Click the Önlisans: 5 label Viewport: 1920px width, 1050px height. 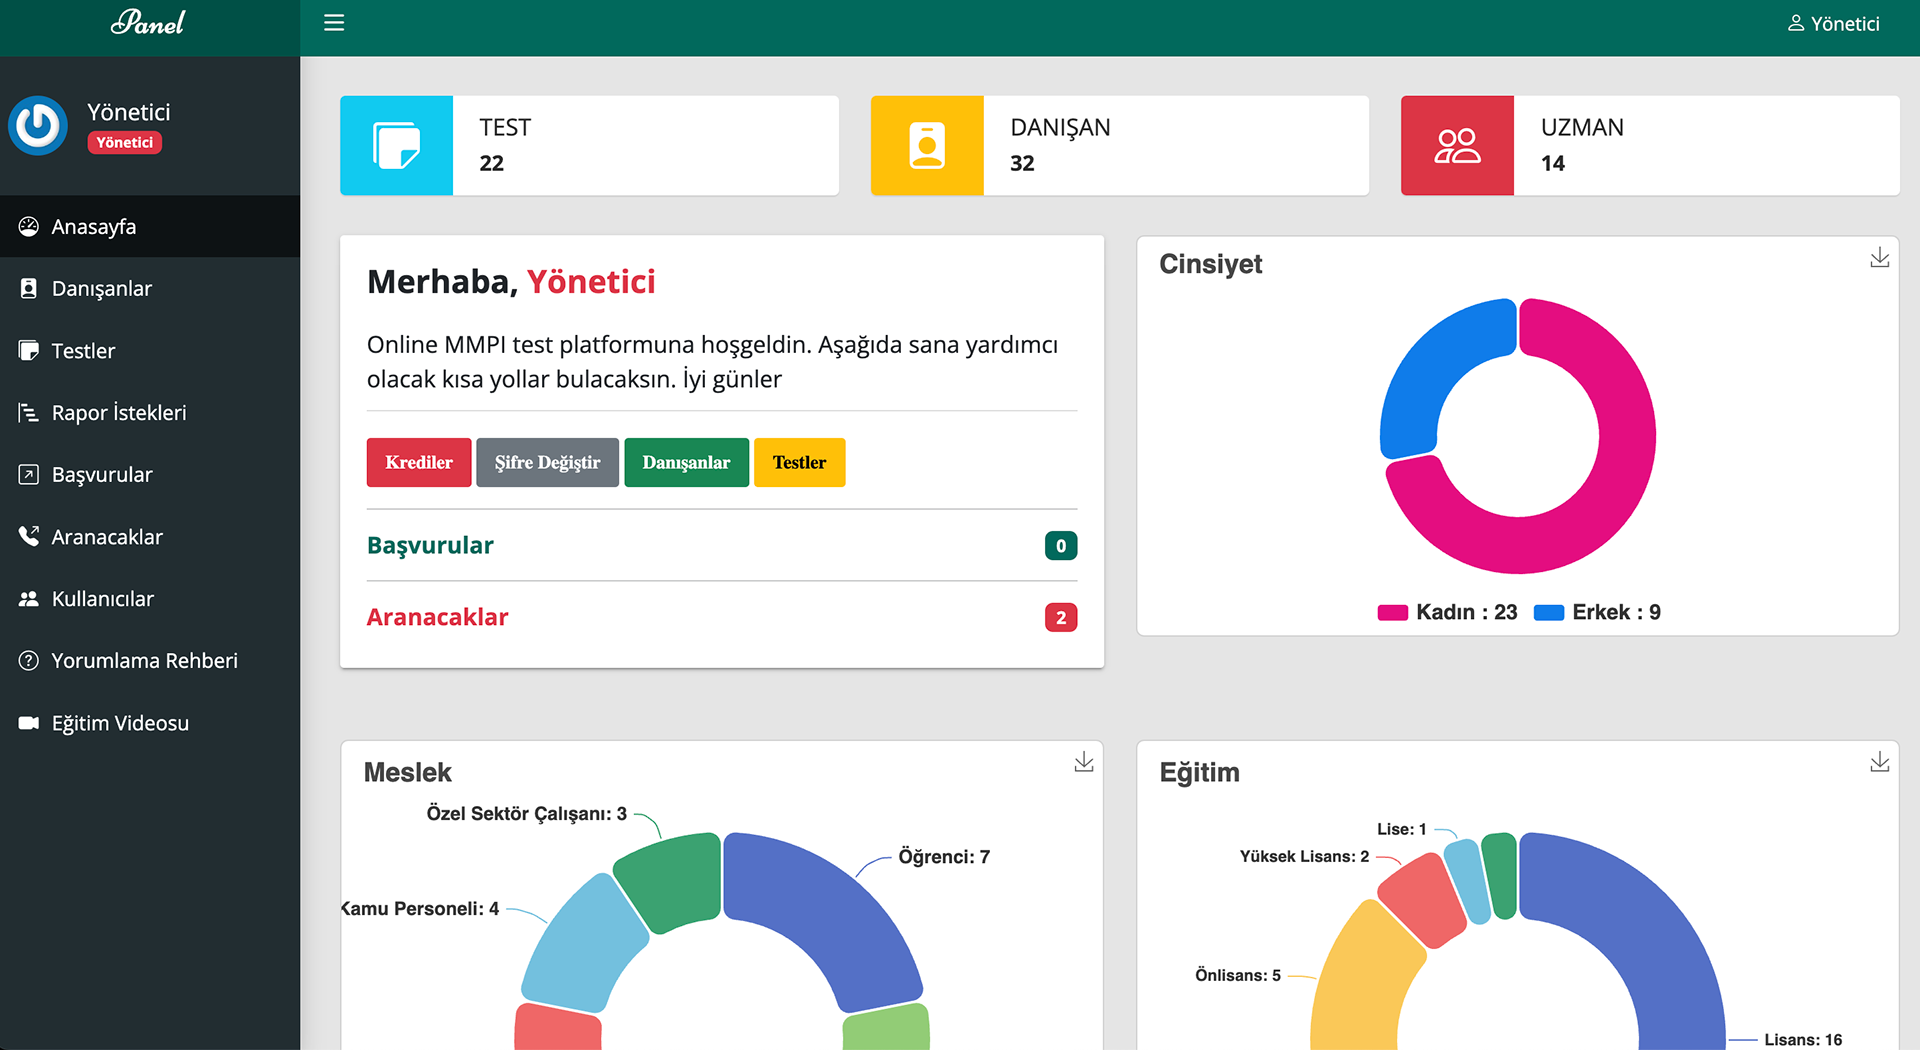point(1238,975)
